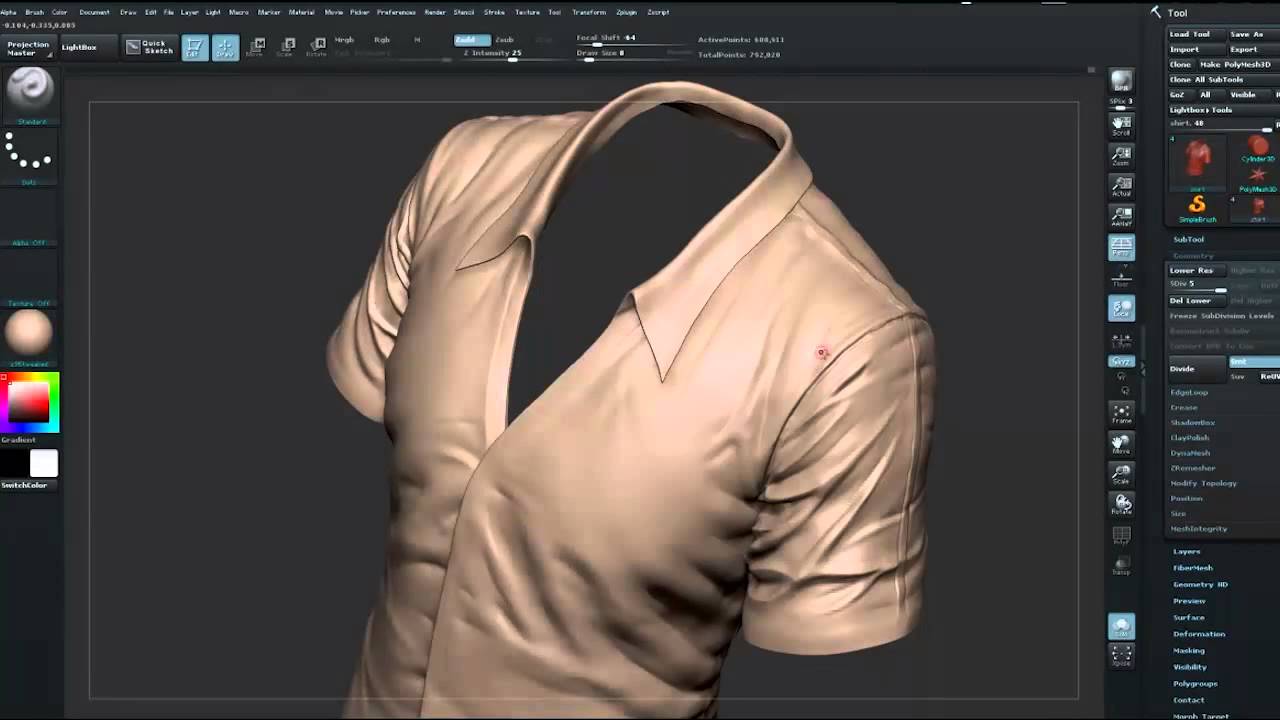Viewport: 1280px width, 720px height.
Task: Expand the Geometry HD section
Action: (1200, 584)
